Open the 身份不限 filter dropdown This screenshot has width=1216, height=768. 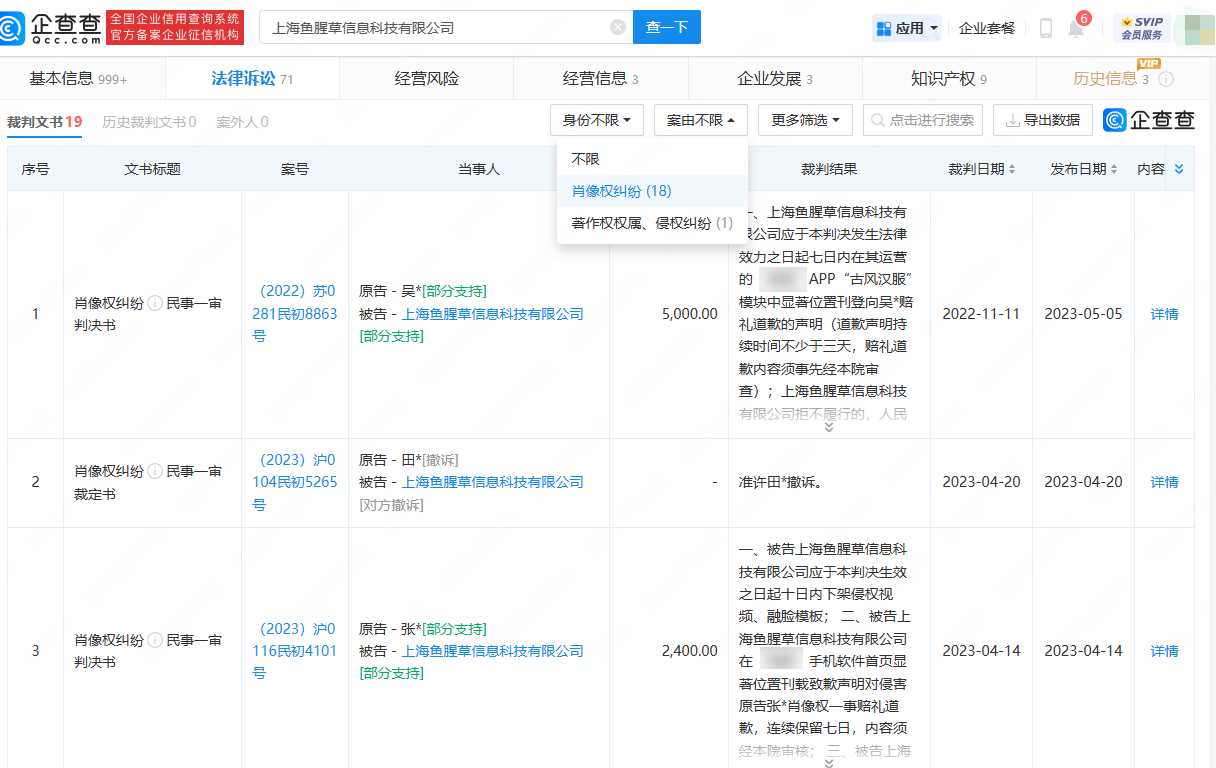pos(596,120)
